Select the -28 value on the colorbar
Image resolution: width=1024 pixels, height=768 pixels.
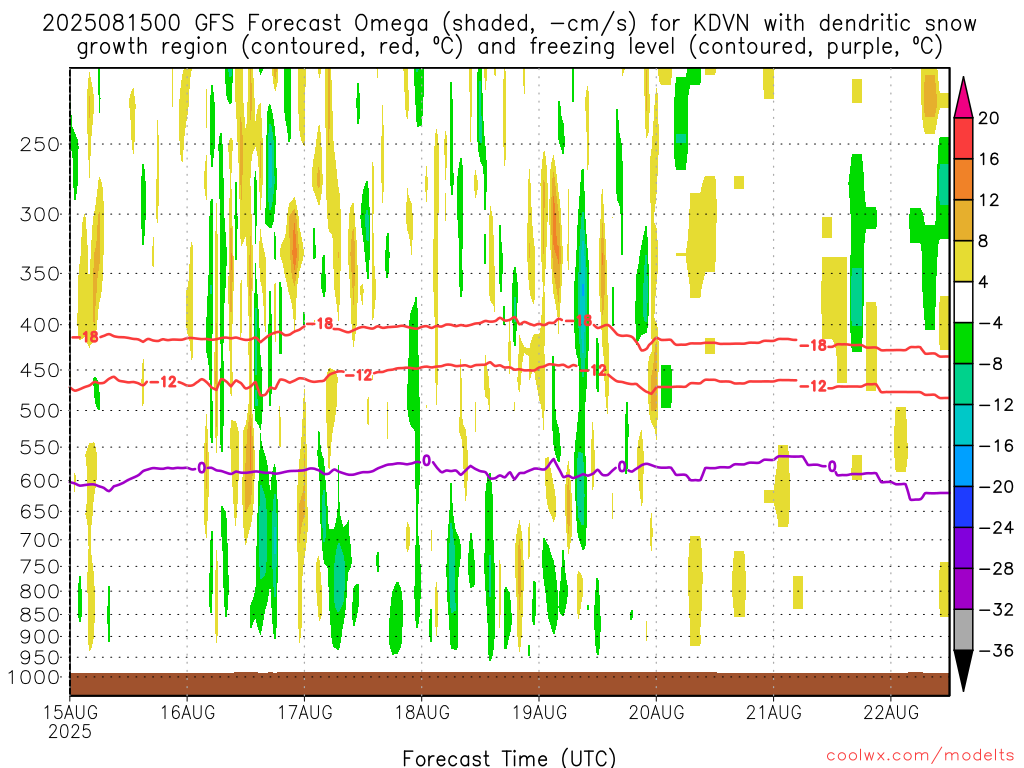[x=996, y=568]
